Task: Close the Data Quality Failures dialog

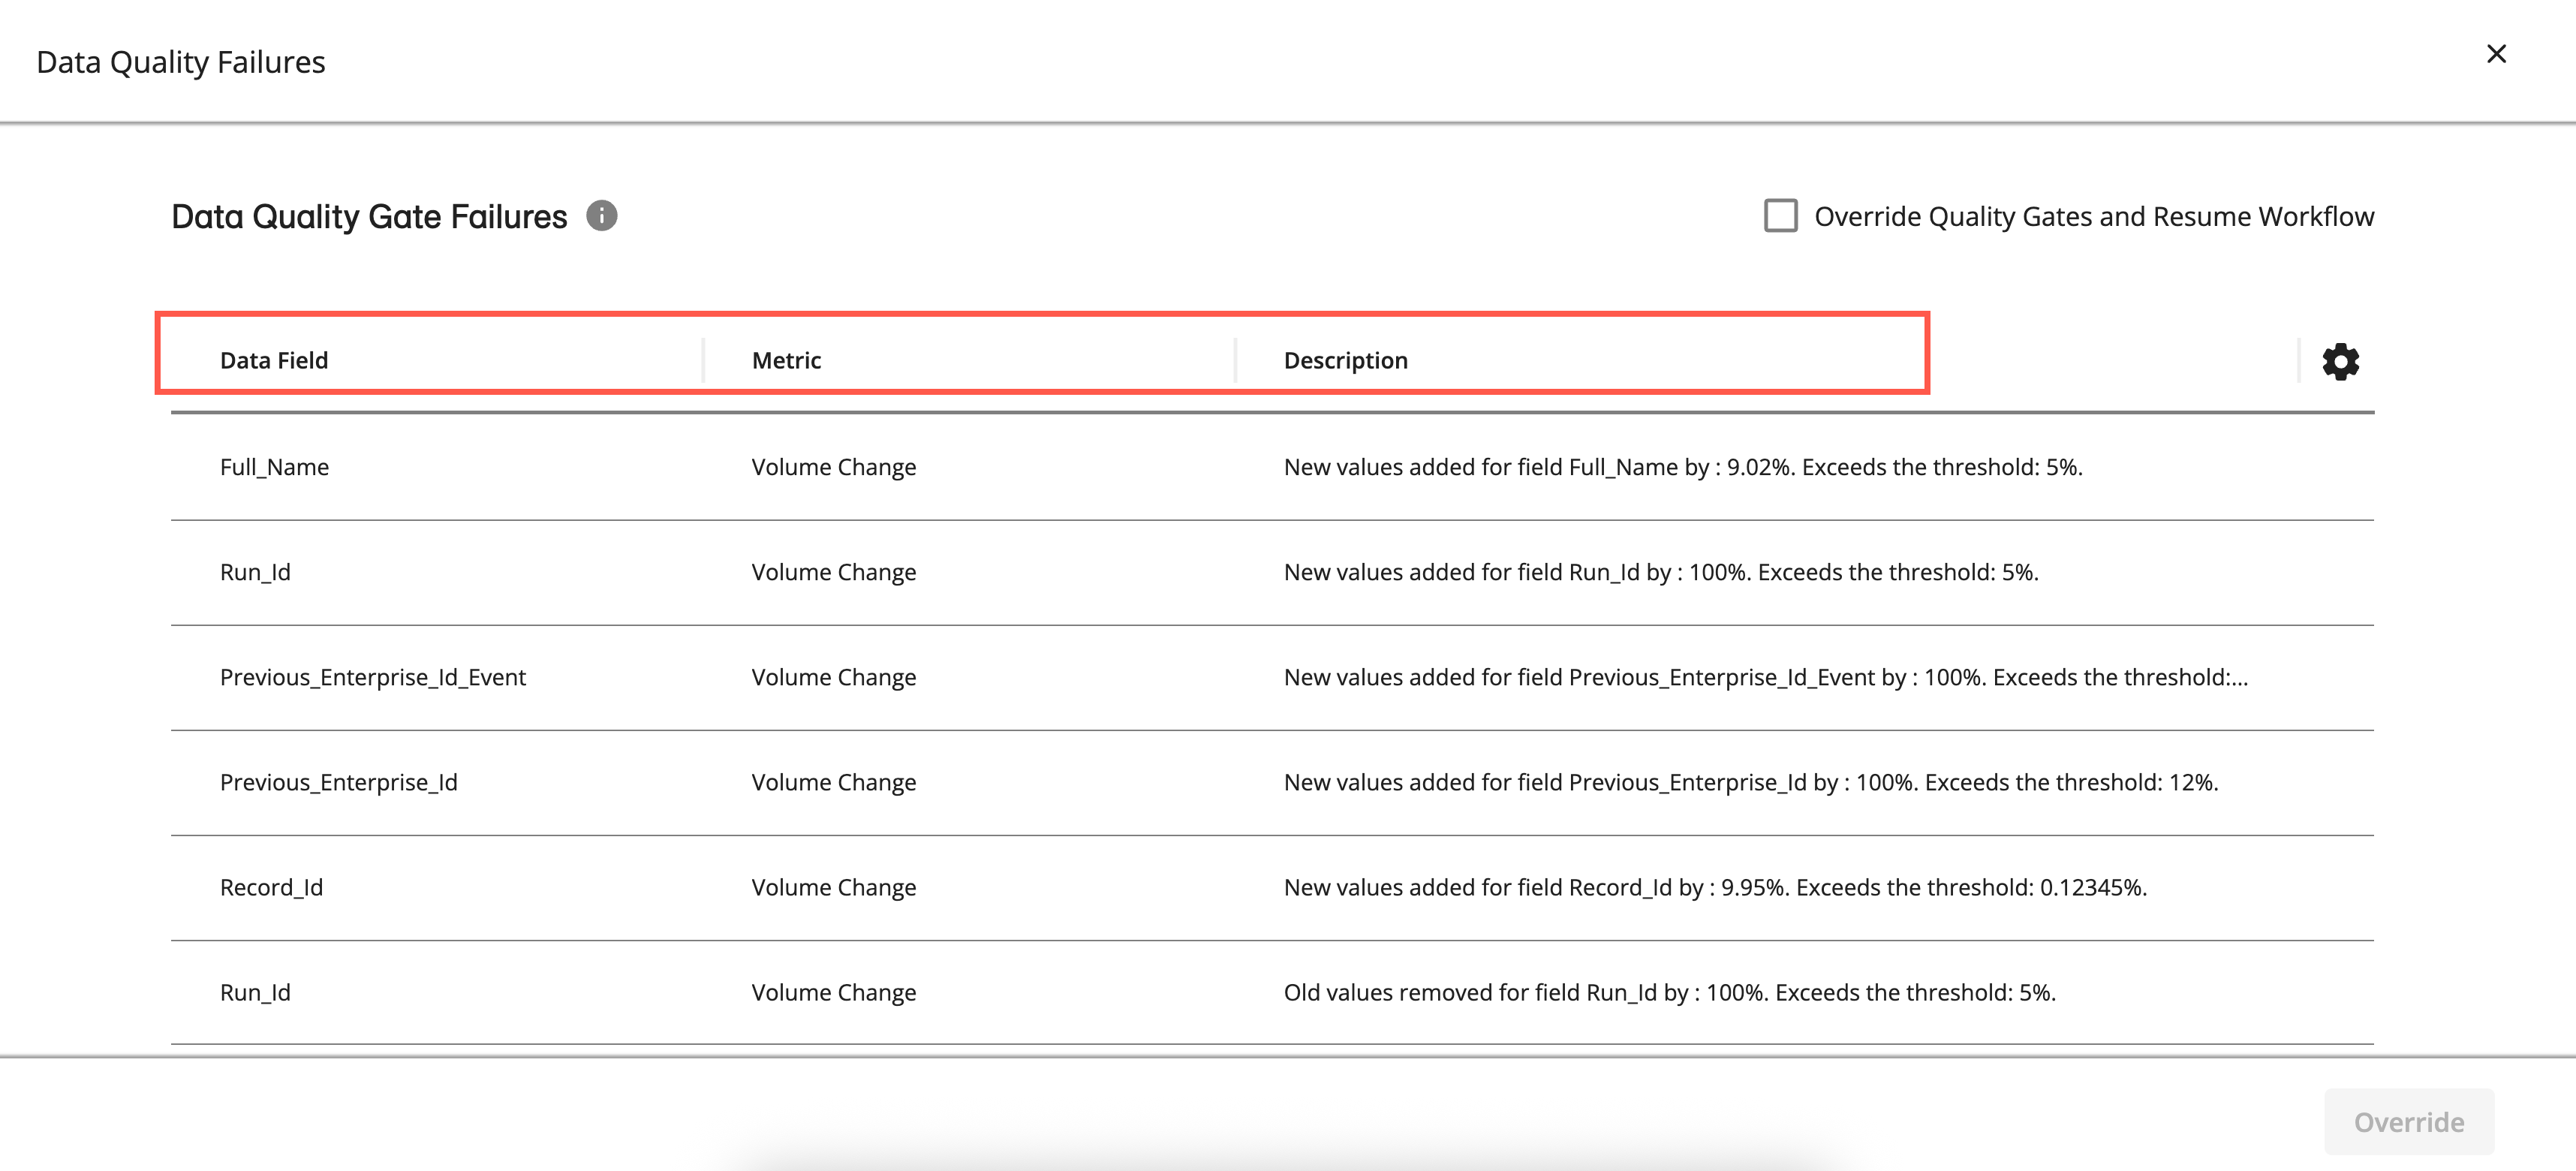Action: [2496, 54]
